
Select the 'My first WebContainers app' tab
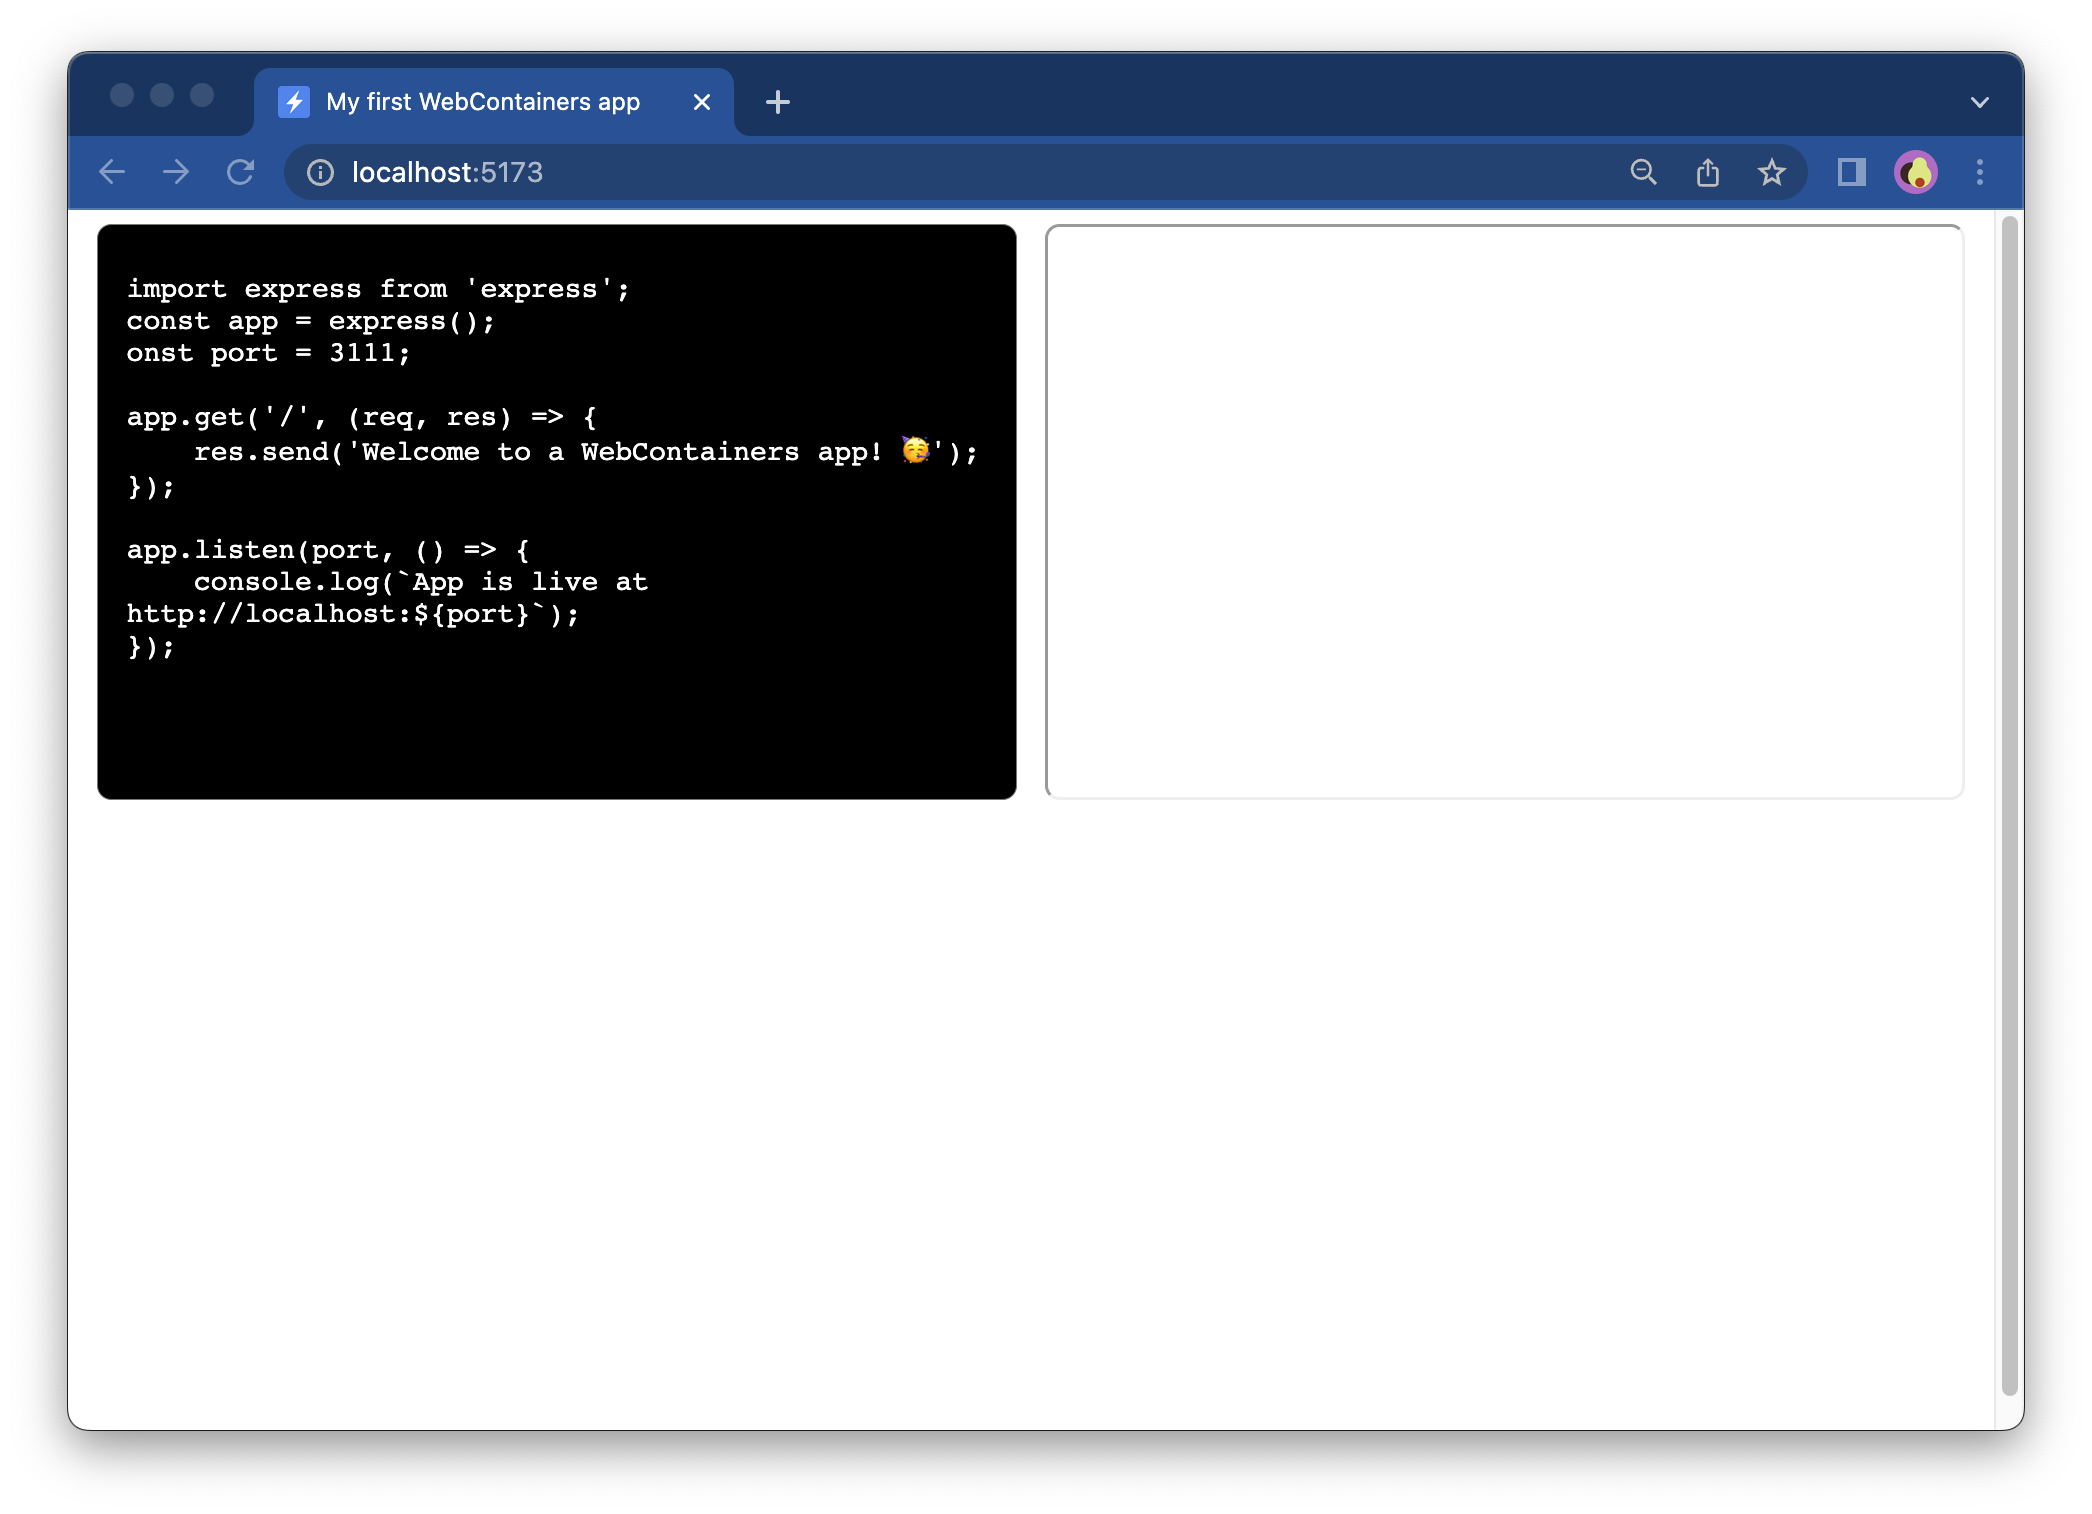pos(482,101)
